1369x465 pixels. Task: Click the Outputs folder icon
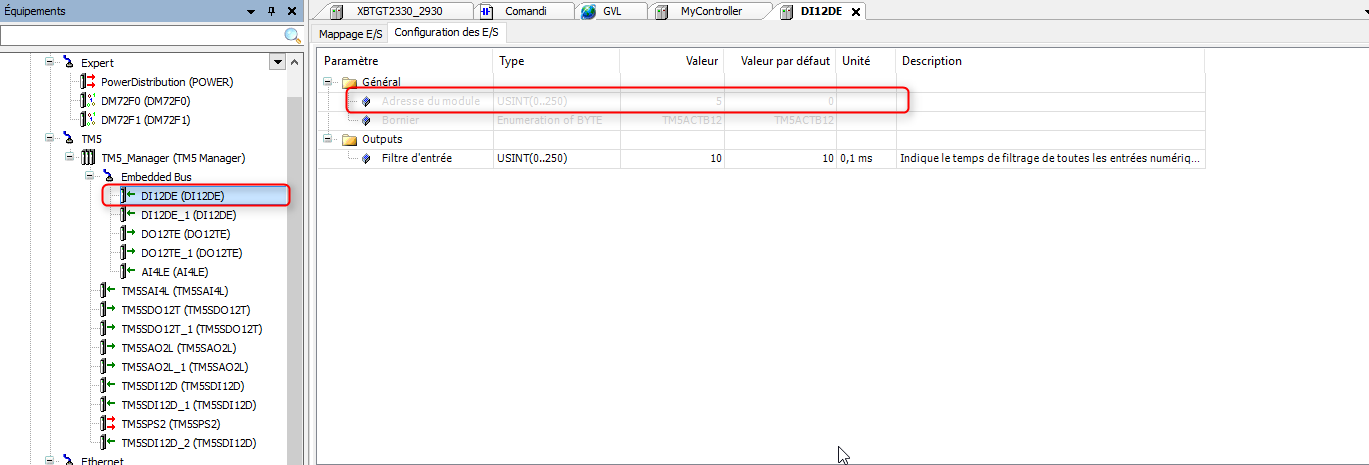[349, 139]
